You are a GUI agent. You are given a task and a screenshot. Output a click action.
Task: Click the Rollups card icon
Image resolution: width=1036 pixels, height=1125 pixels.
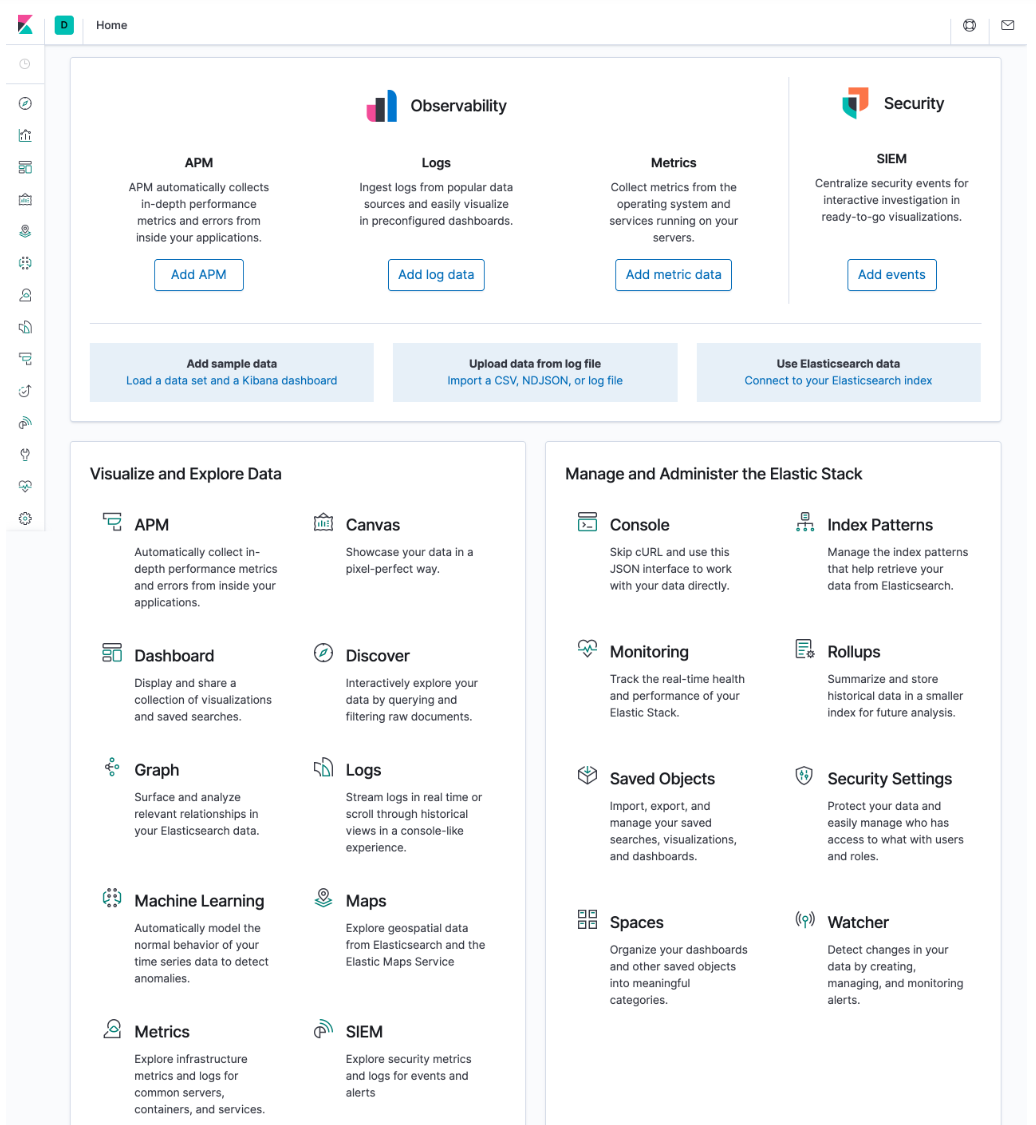pos(805,649)
